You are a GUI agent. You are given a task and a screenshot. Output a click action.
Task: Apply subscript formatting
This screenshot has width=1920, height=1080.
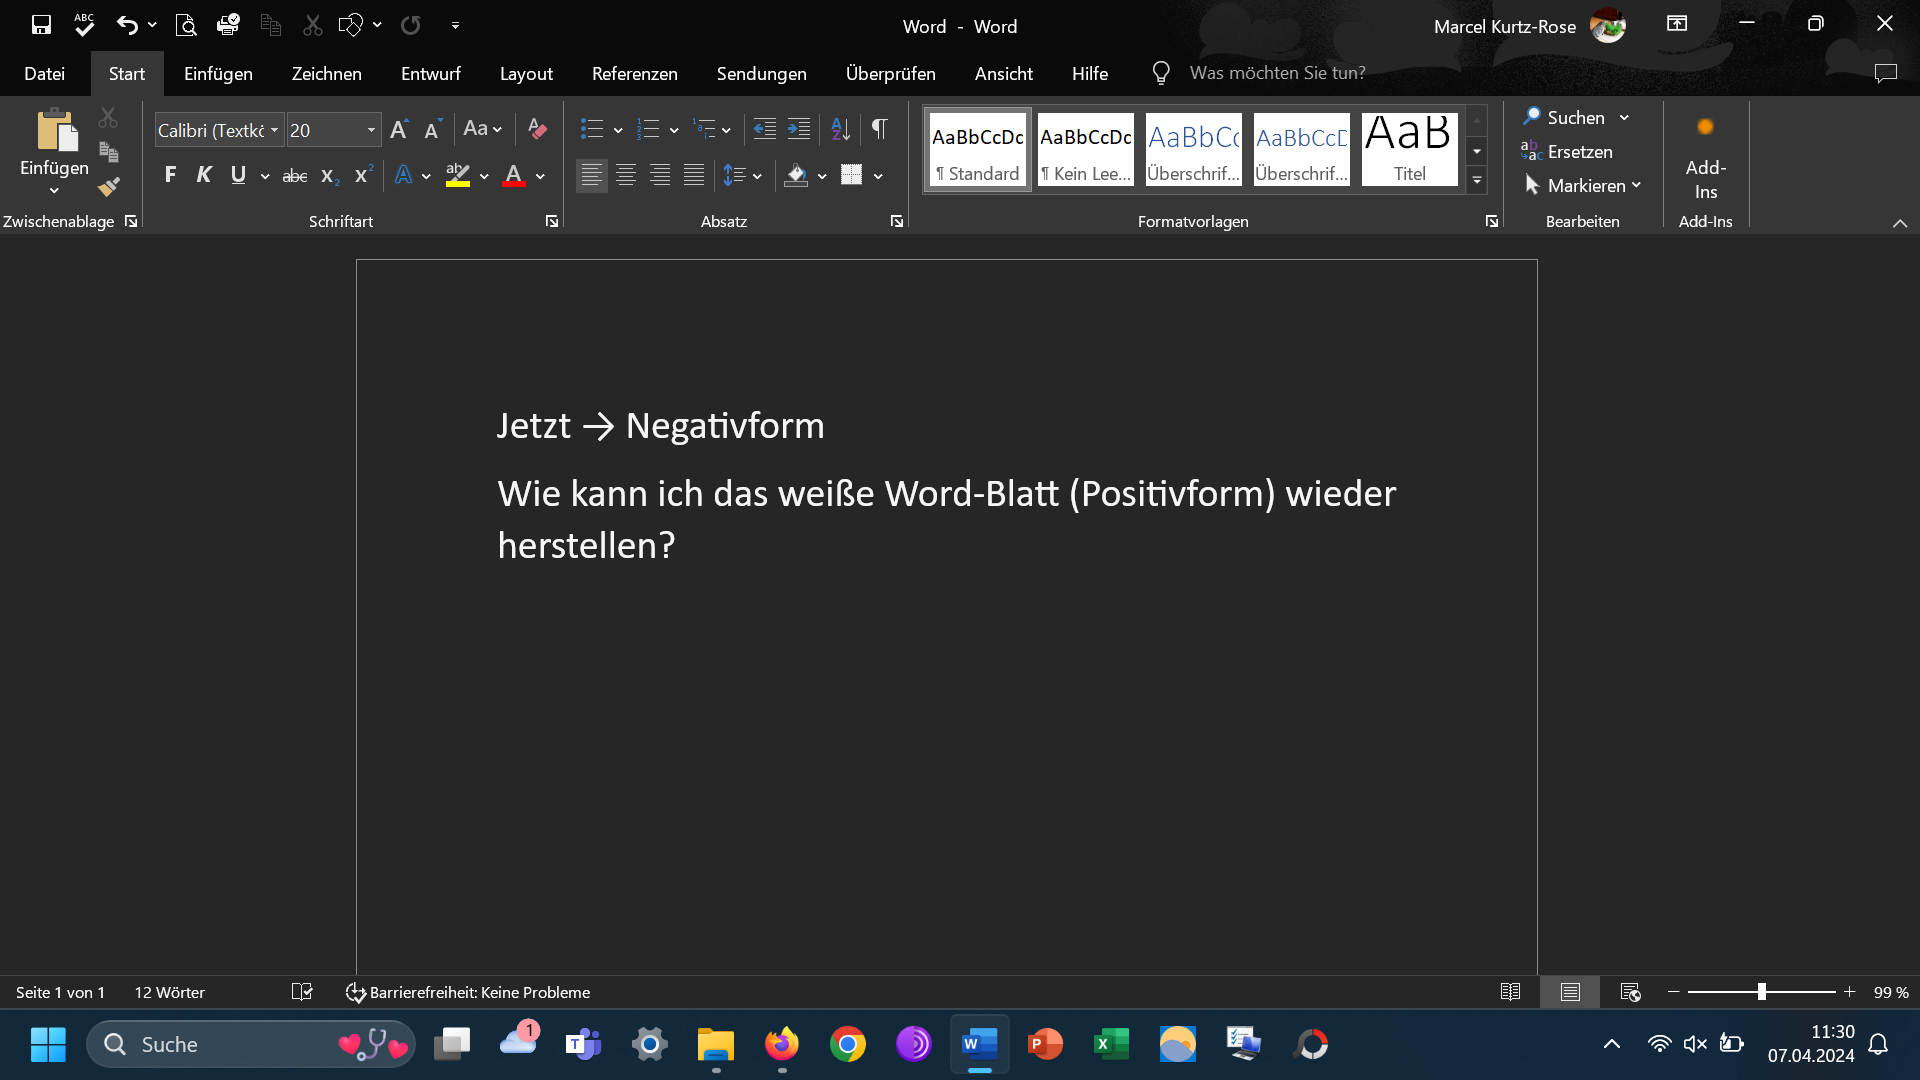330,176
